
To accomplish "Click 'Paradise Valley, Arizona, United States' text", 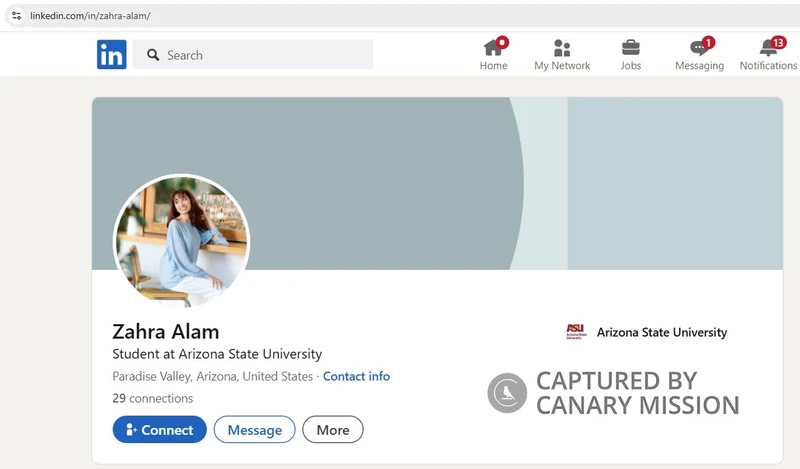I will 212,377.
